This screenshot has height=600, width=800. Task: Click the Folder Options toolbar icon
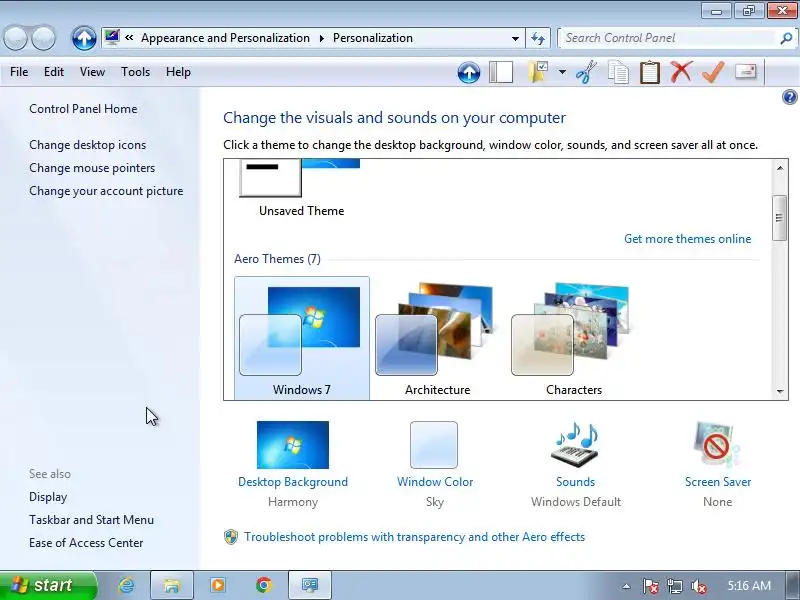point(538,72)
